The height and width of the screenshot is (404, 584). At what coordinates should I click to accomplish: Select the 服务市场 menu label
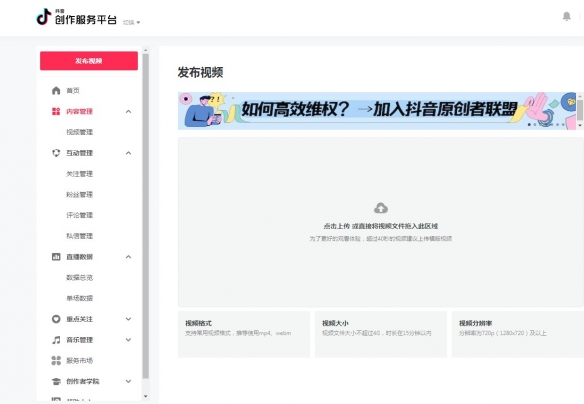(x=79, y=360)
